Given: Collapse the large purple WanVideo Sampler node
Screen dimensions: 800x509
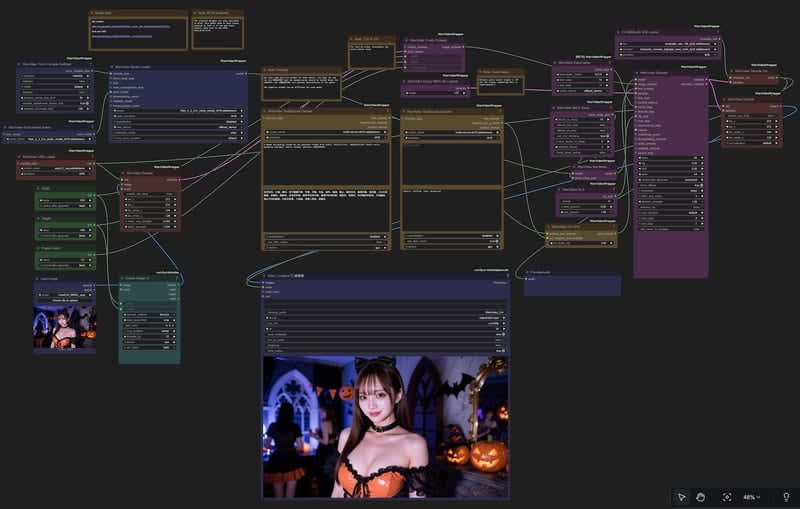Looking at the screenshot, I should [638, 72].
